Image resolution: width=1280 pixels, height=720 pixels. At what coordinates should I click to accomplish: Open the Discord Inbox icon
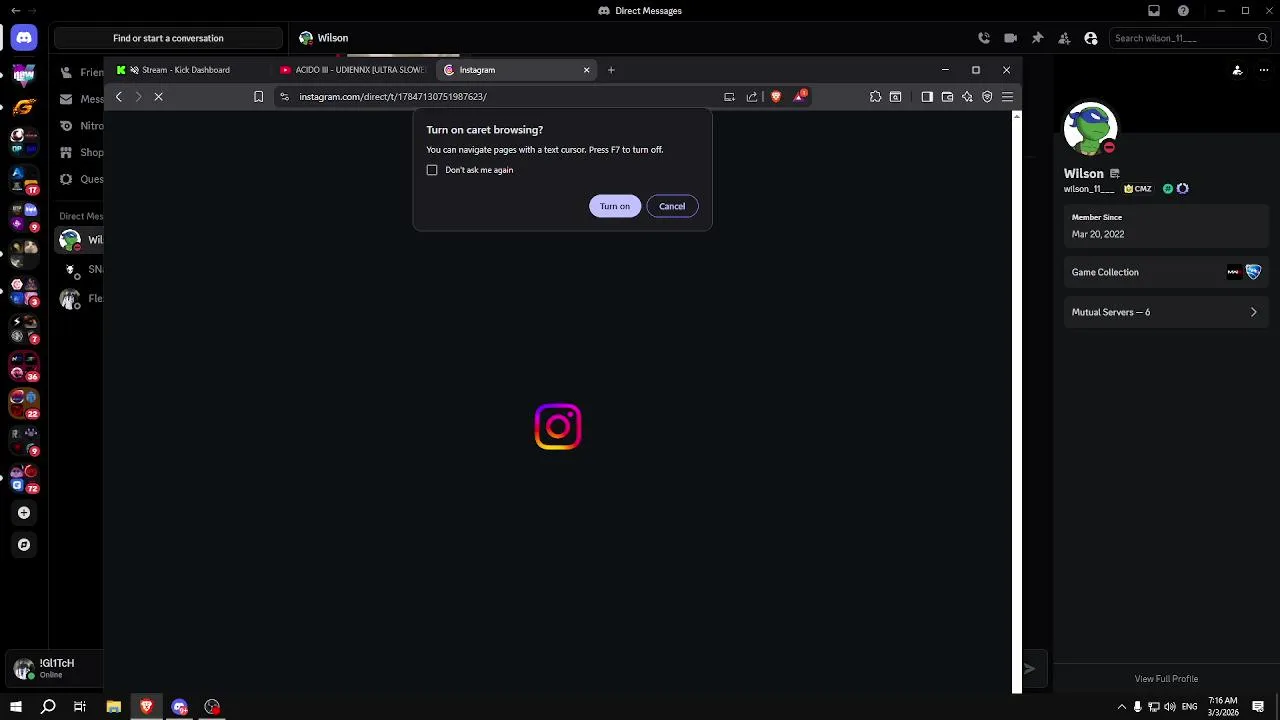point(1154,11)
